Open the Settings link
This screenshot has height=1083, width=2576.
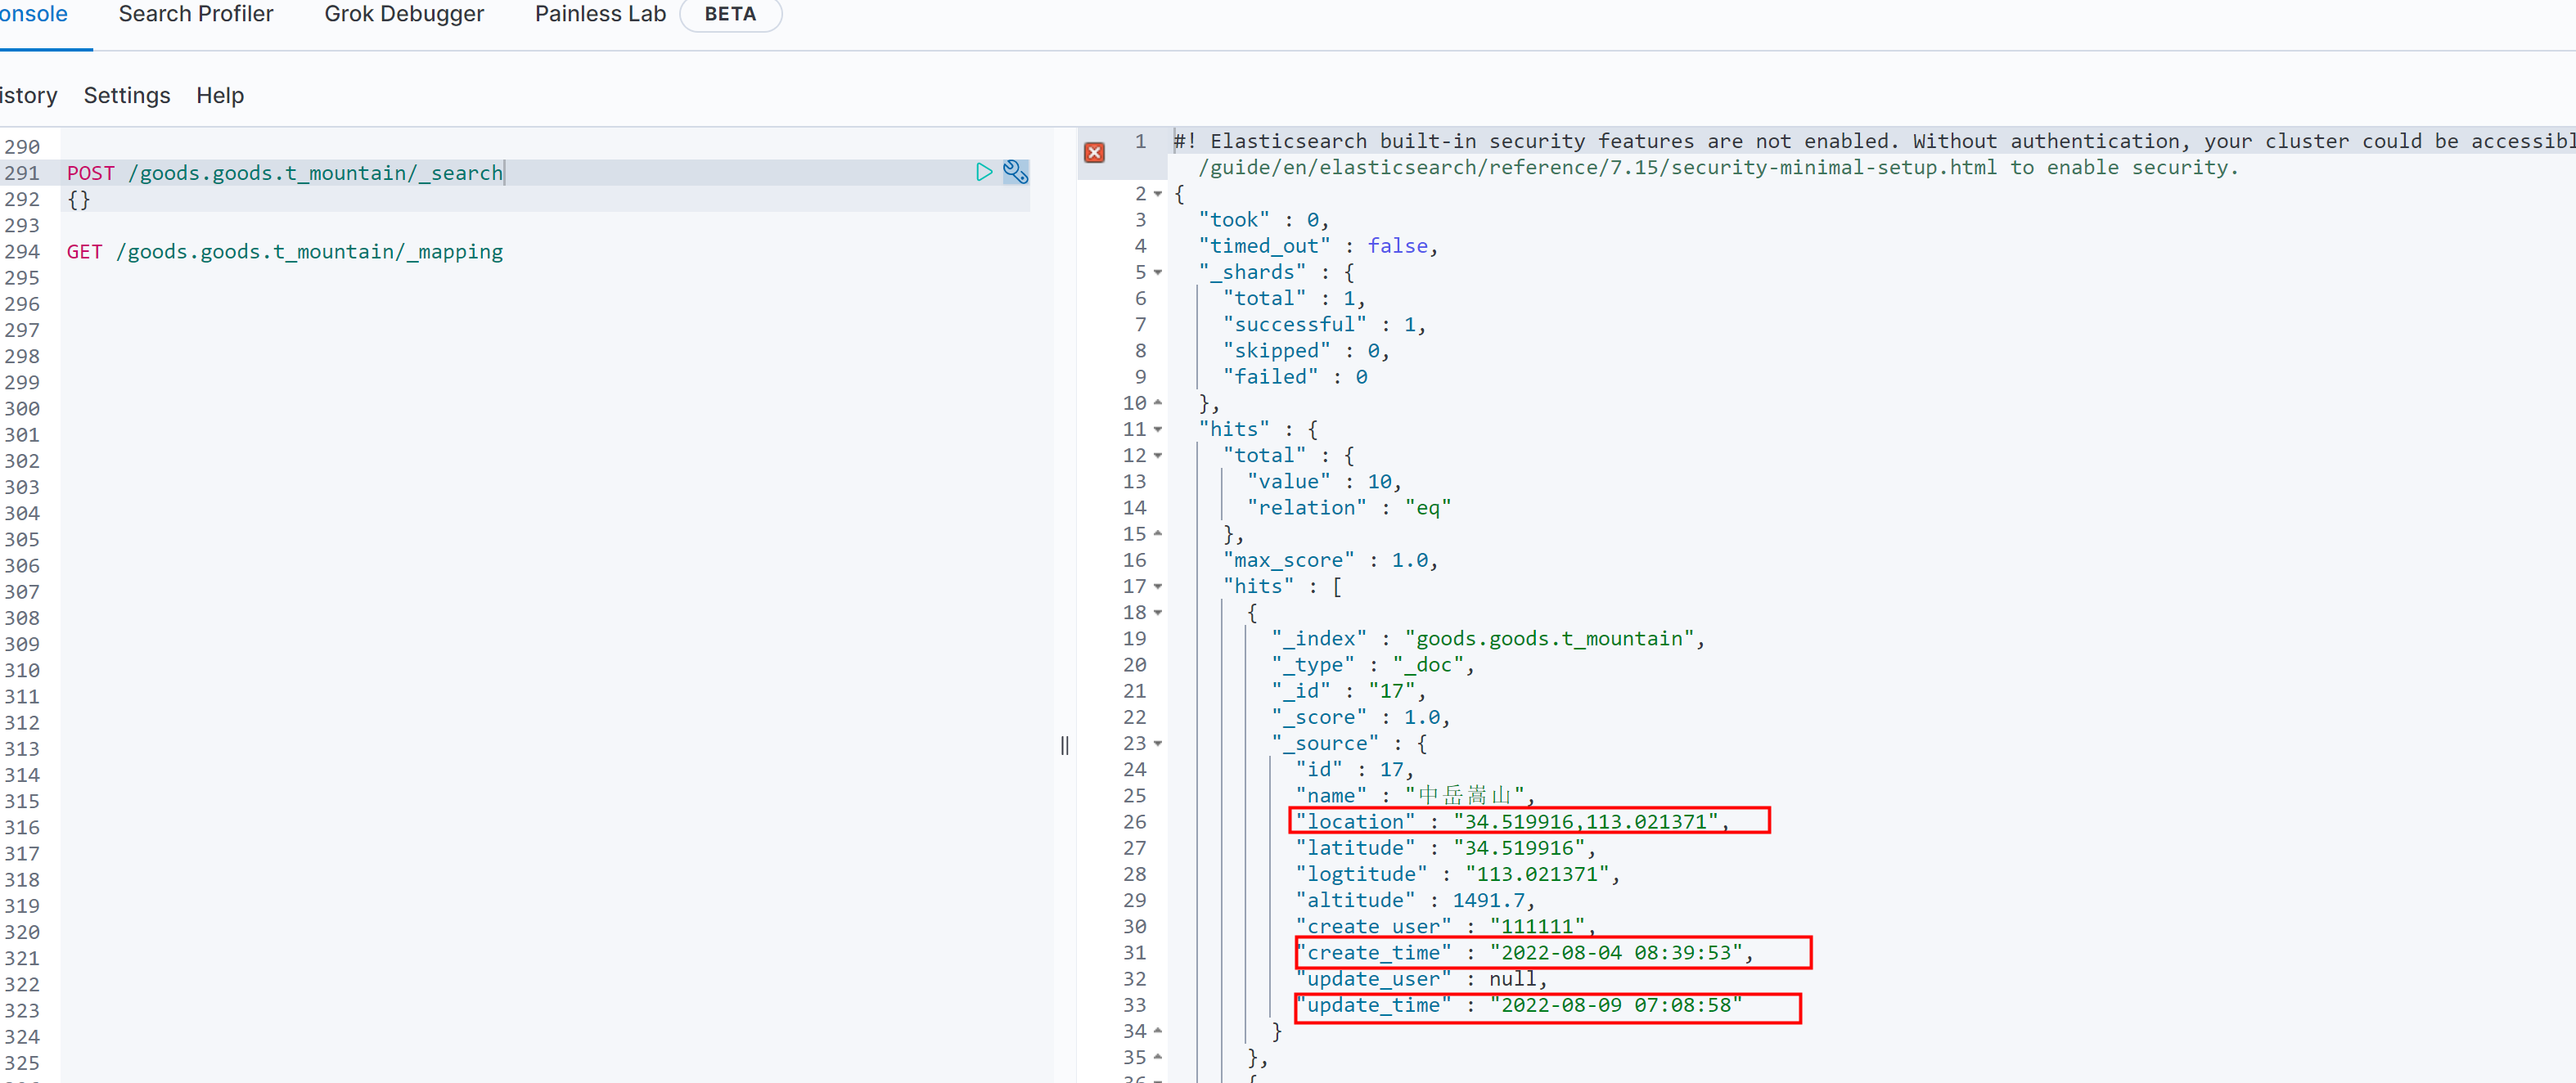126,95
